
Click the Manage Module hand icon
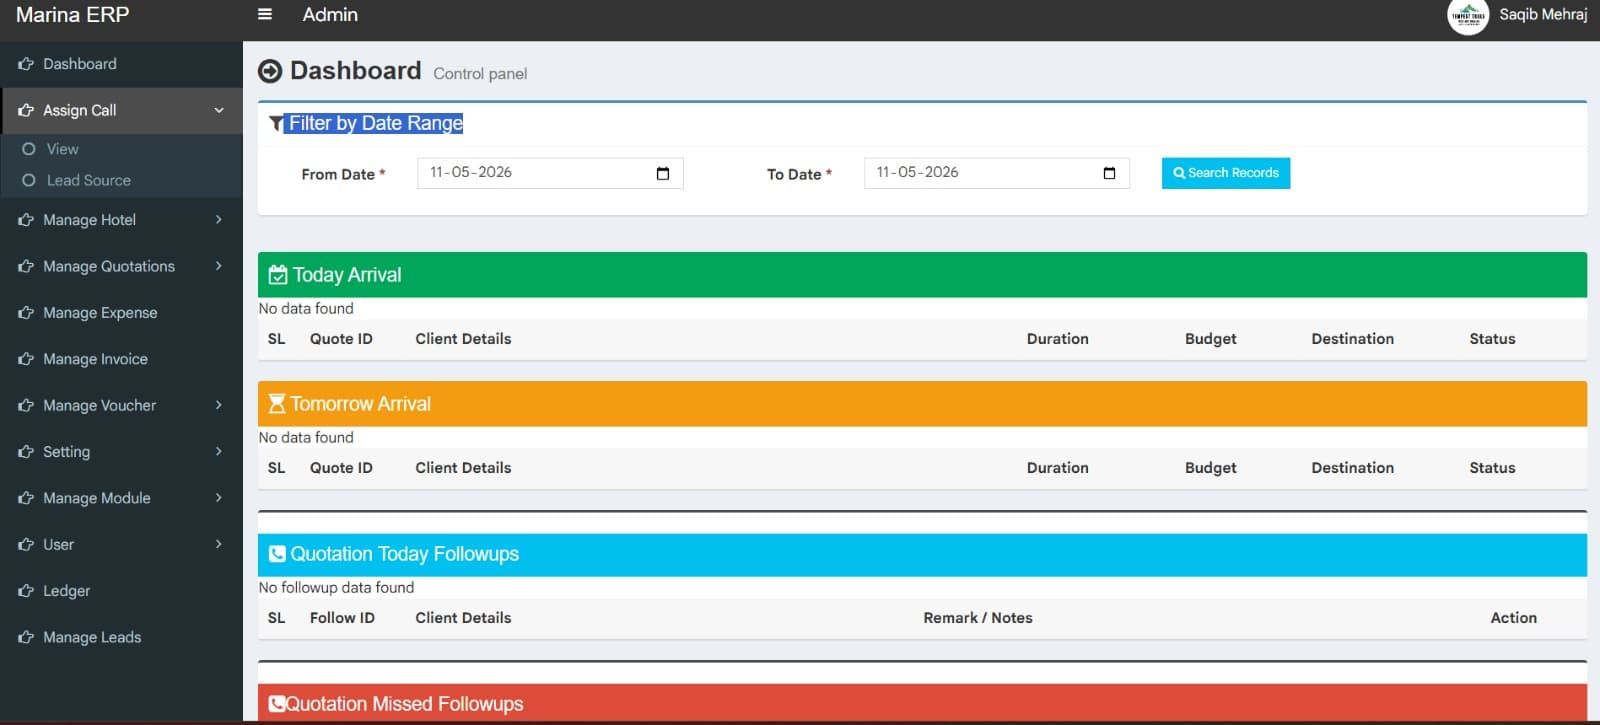26,498
